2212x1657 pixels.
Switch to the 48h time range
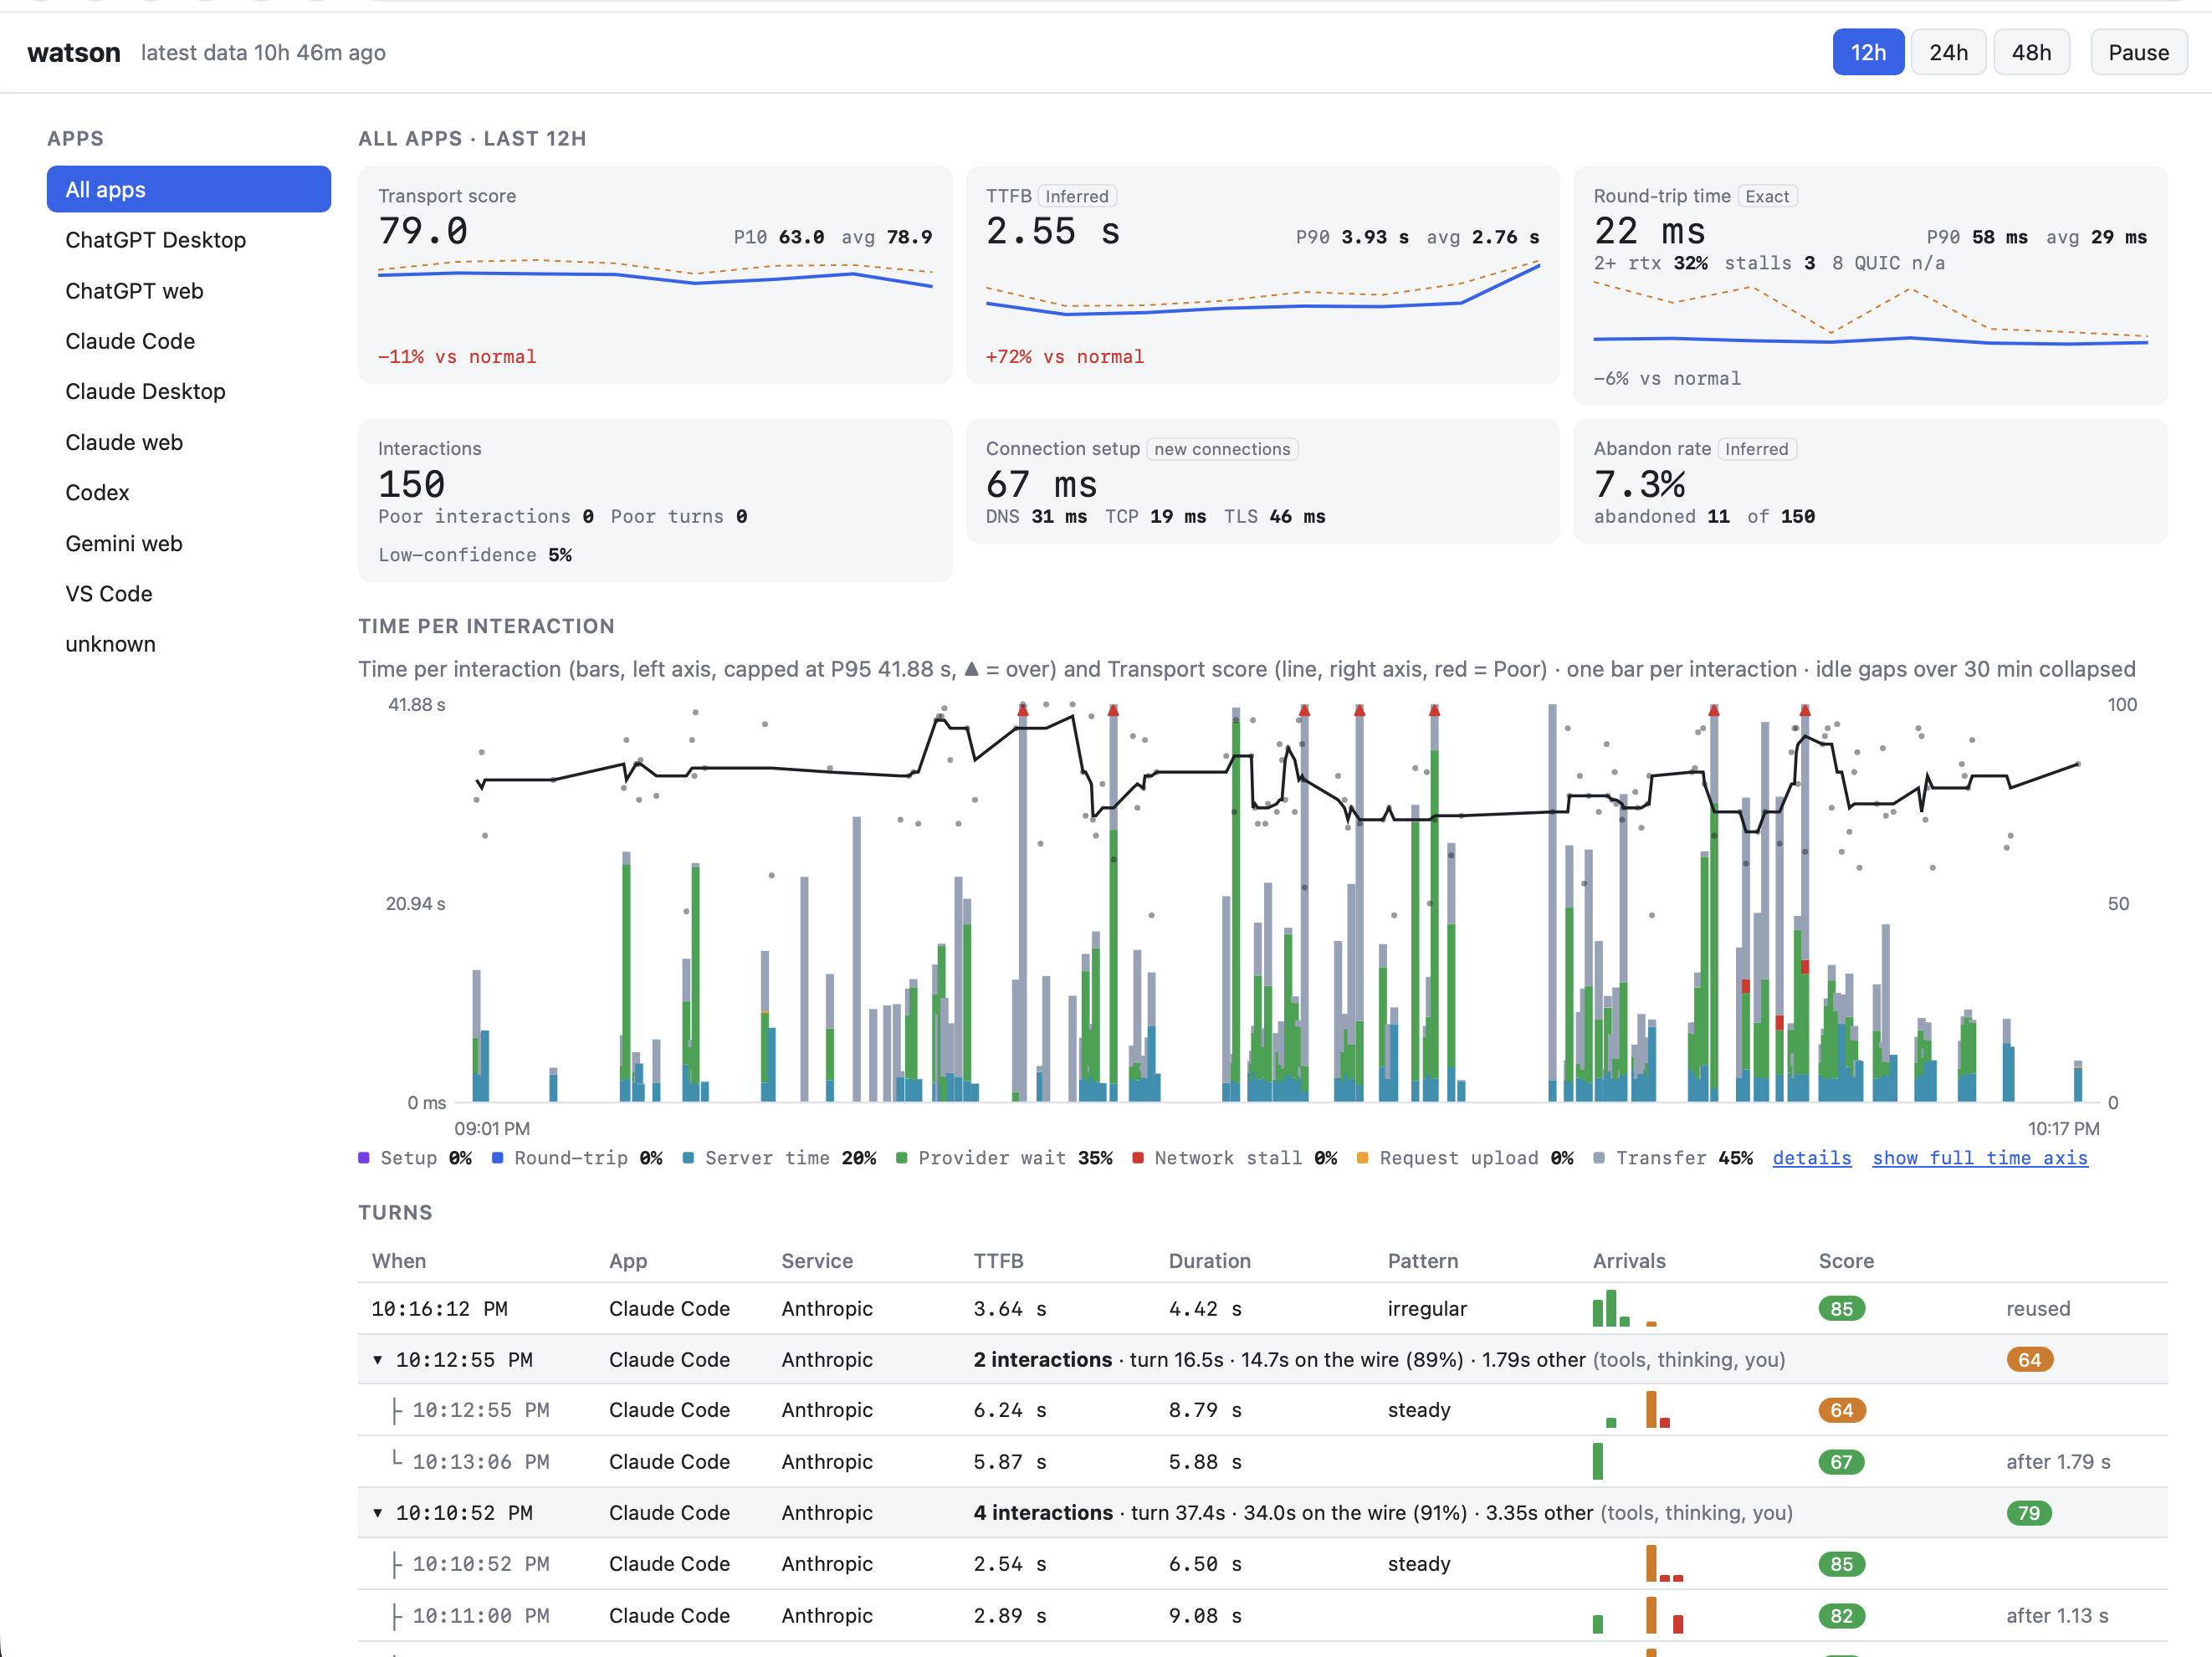click(2030, 52)
